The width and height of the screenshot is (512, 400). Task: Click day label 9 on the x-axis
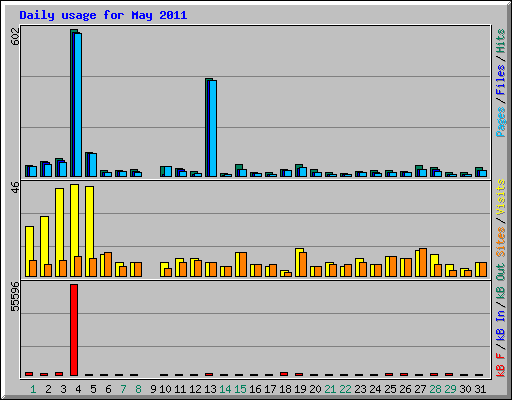click(153, 389)
